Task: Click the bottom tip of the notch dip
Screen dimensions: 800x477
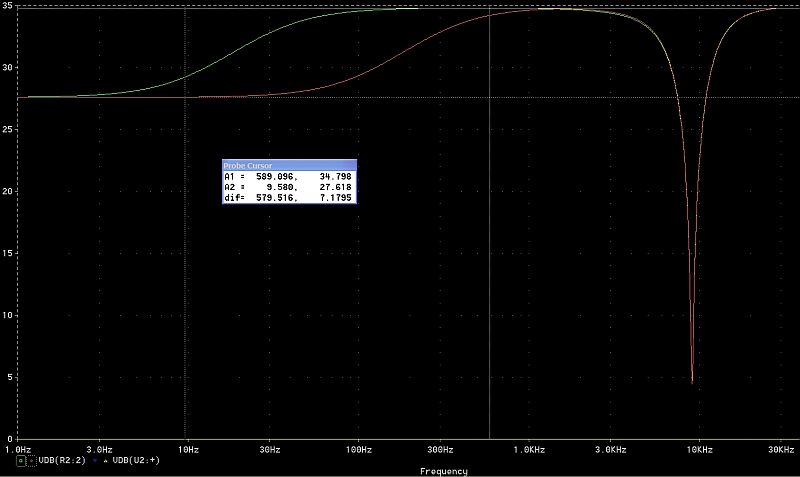Action: click(x=692, y=382)
